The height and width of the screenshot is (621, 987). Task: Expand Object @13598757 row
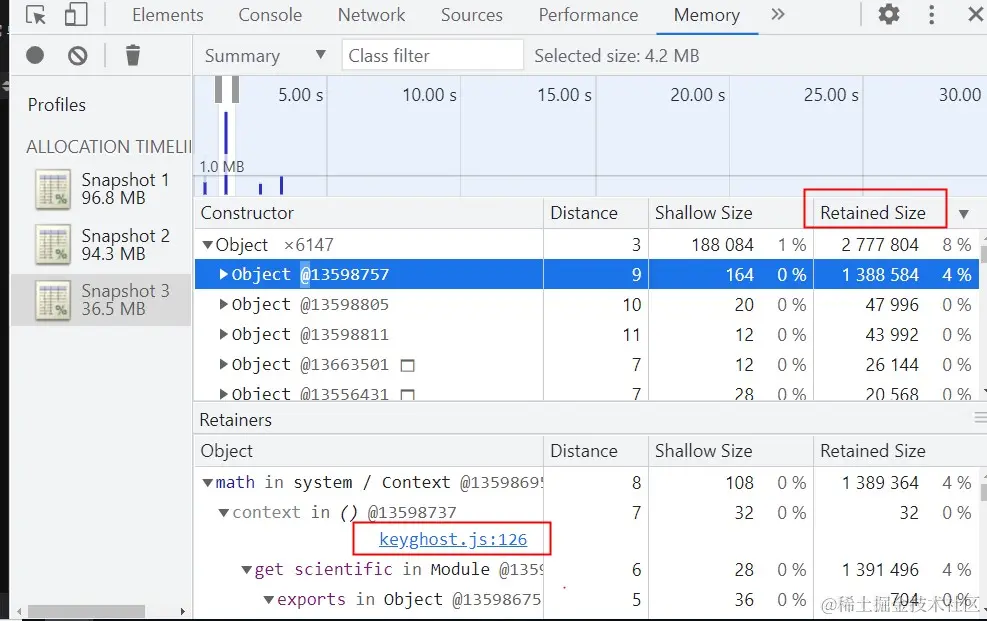click(223, 274)
